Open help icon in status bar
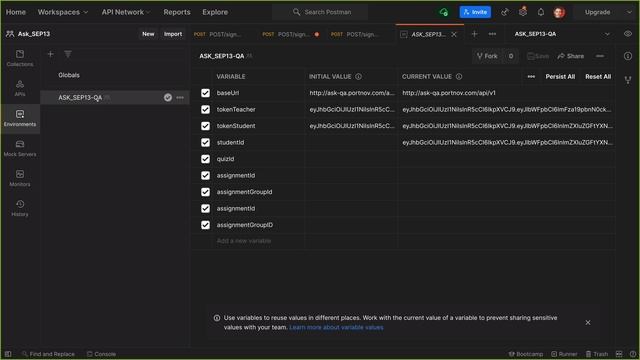This screenshot has height=360, width=640. pos(633,354)
